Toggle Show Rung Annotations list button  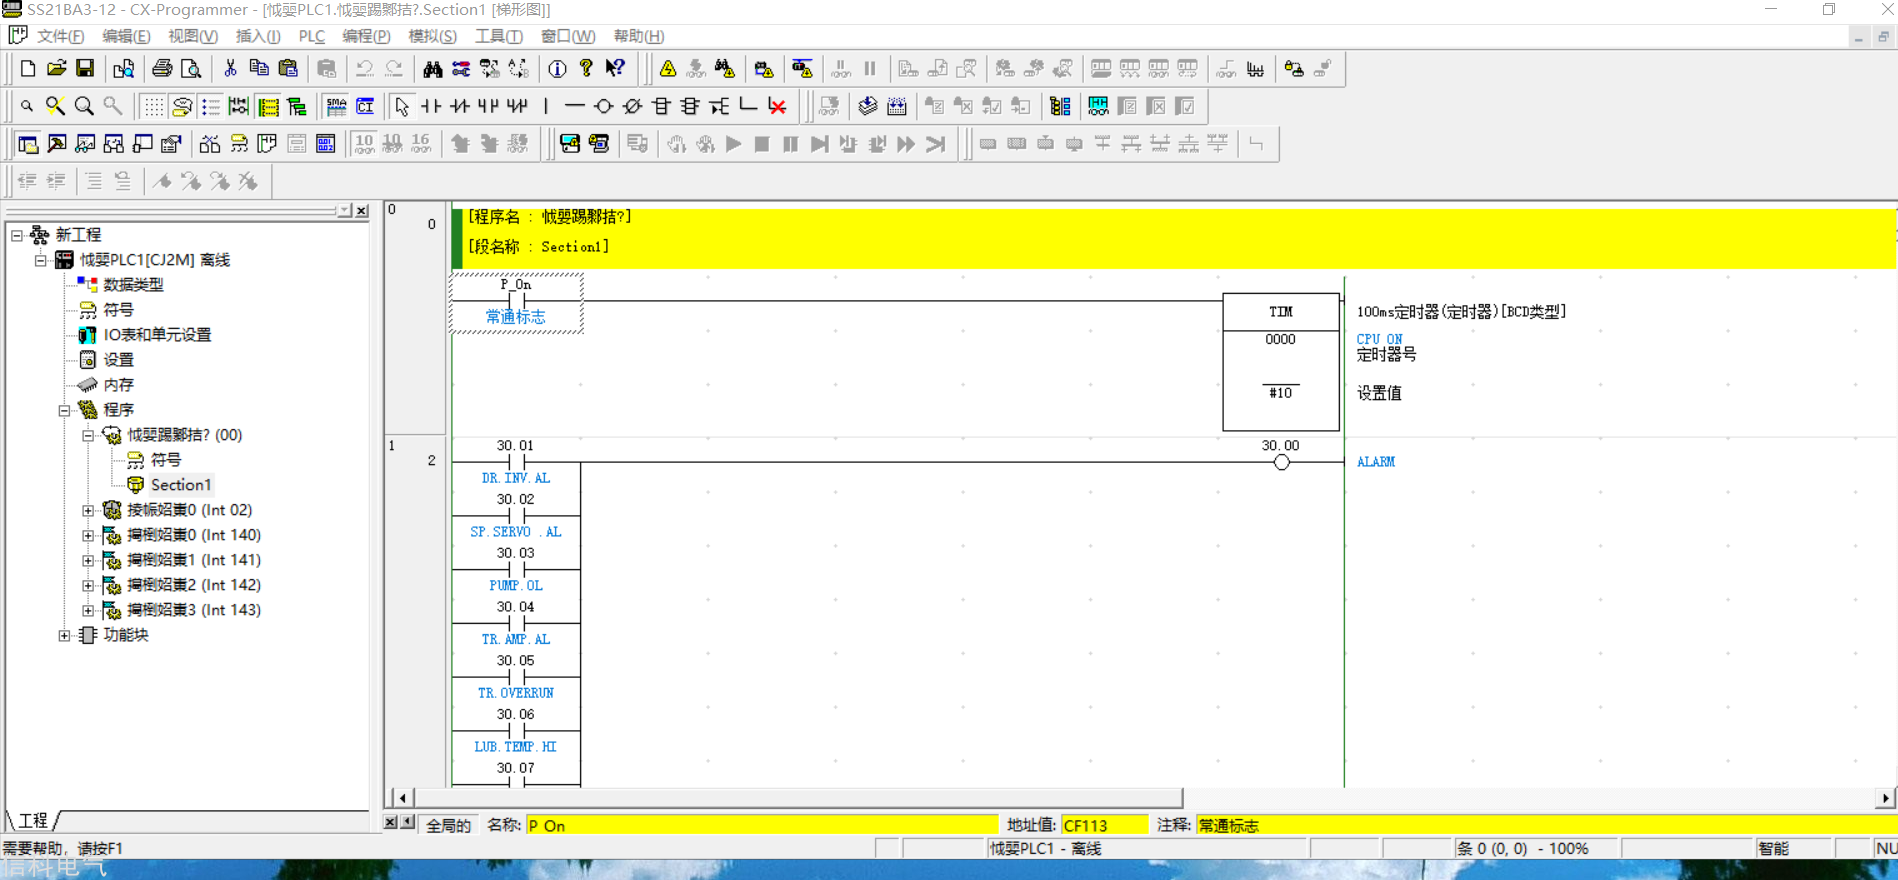click(x=210, y=106)
